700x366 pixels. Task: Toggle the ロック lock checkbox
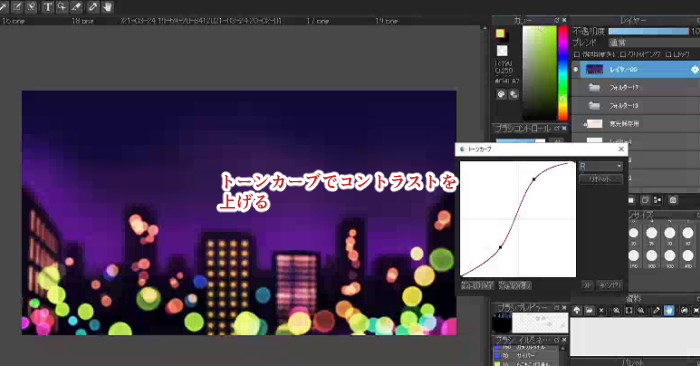click(668, 54)
